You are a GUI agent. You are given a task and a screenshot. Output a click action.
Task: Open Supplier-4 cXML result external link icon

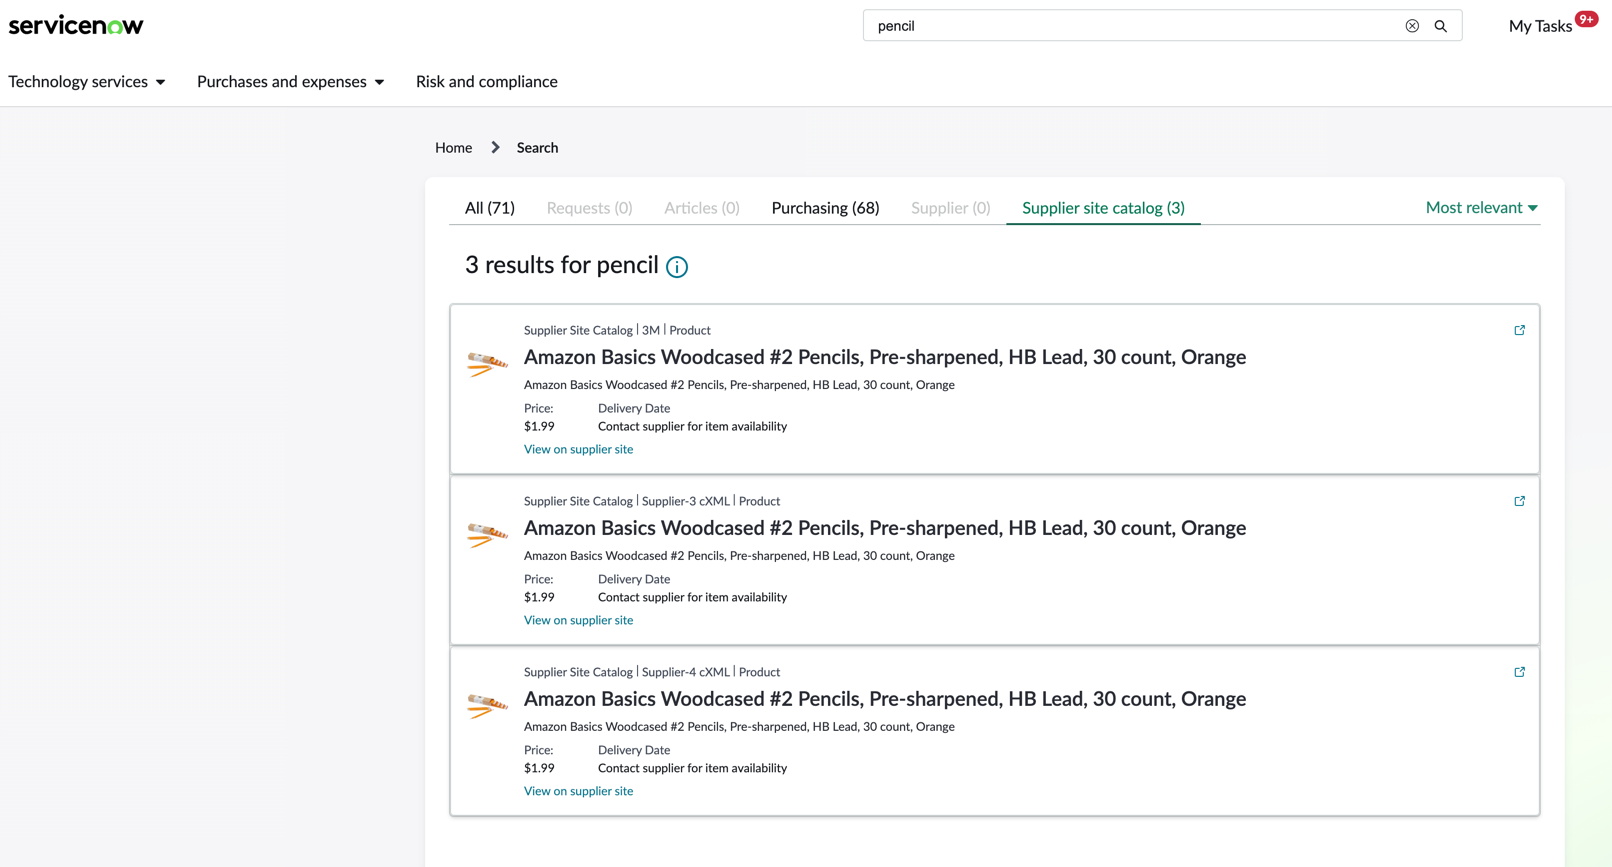pyautogui.click(x=1519, y=672)
